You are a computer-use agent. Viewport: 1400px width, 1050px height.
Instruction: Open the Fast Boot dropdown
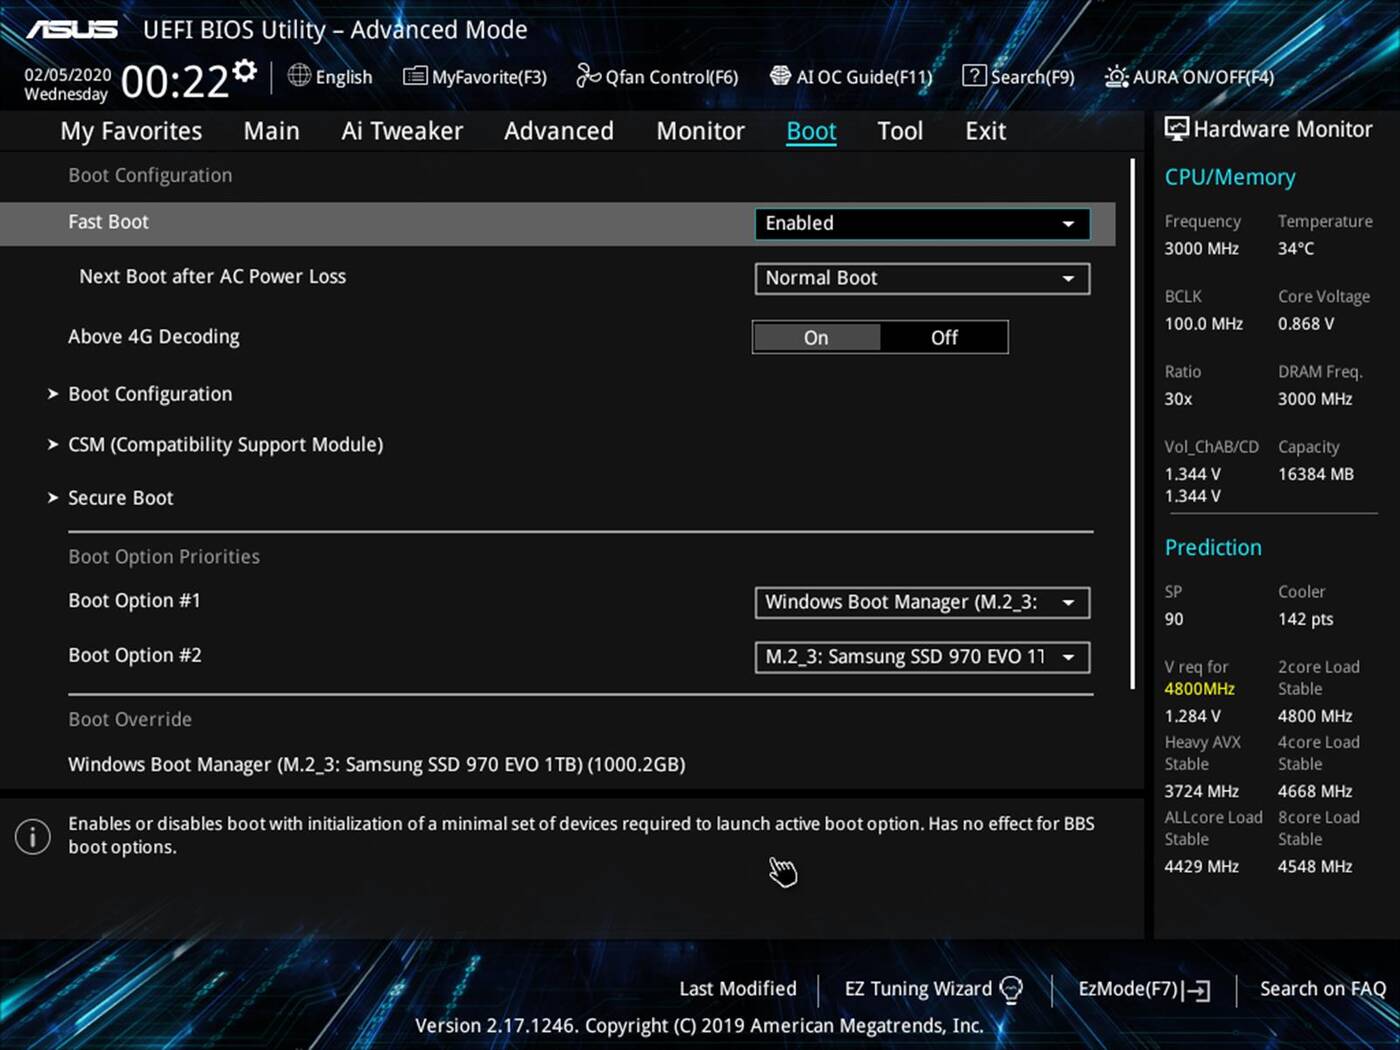(x=920, y=223)
